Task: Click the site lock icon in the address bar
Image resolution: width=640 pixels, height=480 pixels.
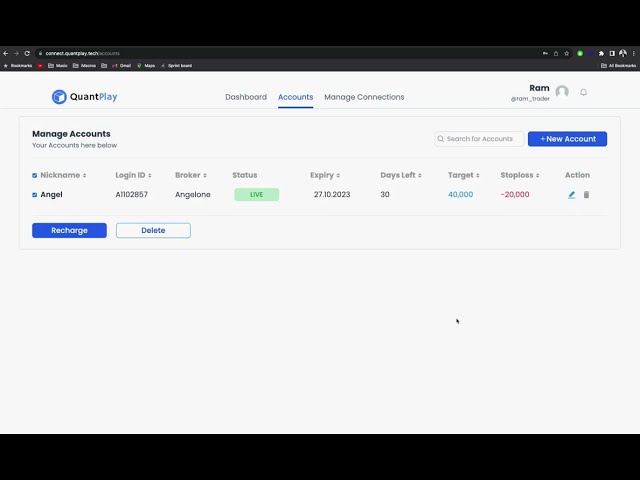Action: (x=40, y=53)
